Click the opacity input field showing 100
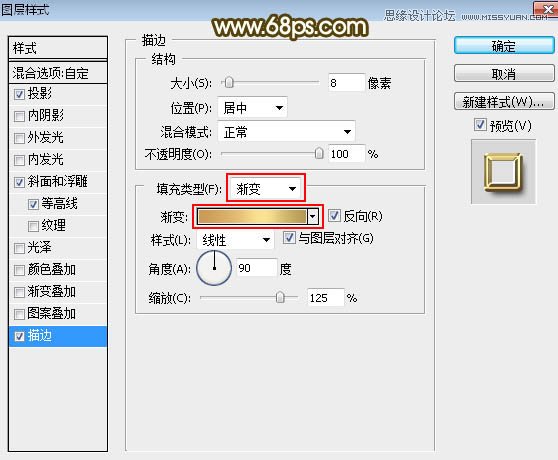Viewport: 558px width, 460px height. 347,154
